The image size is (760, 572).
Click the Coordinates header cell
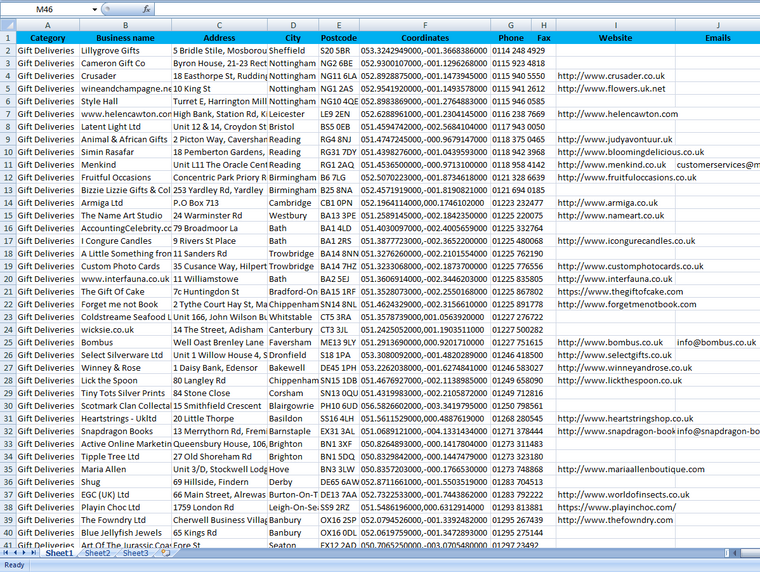pyautogui.click(x=425, y=38)
